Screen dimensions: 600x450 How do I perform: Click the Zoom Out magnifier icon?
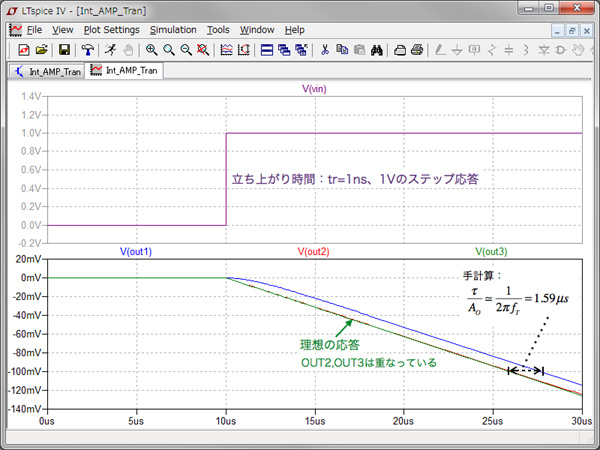click(186, 49)
